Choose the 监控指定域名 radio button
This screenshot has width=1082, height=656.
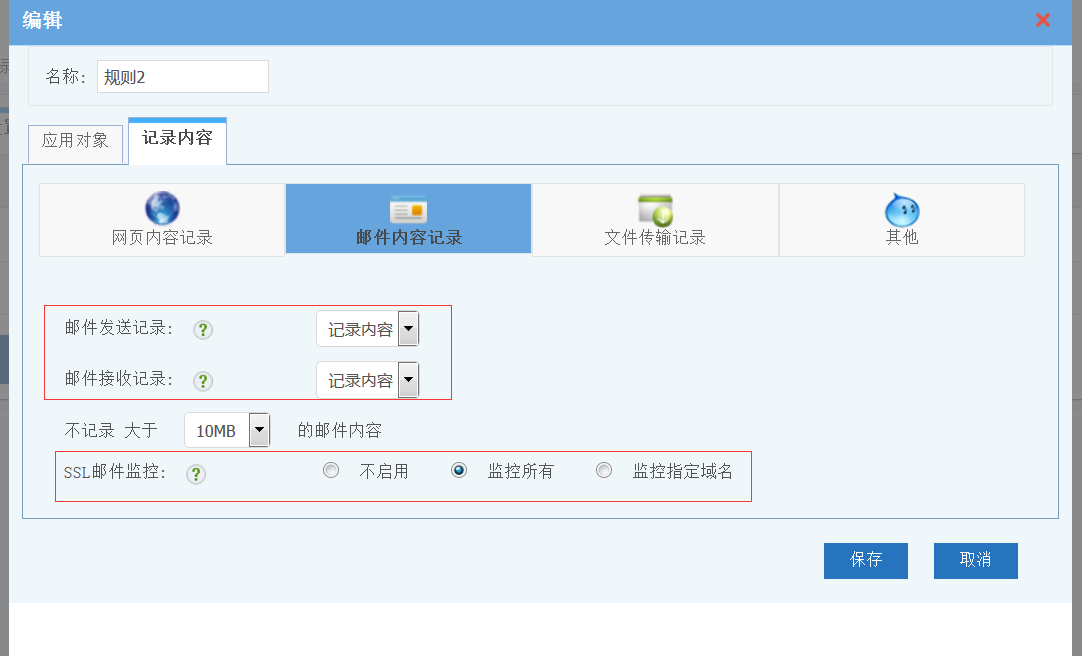point(604,471)
